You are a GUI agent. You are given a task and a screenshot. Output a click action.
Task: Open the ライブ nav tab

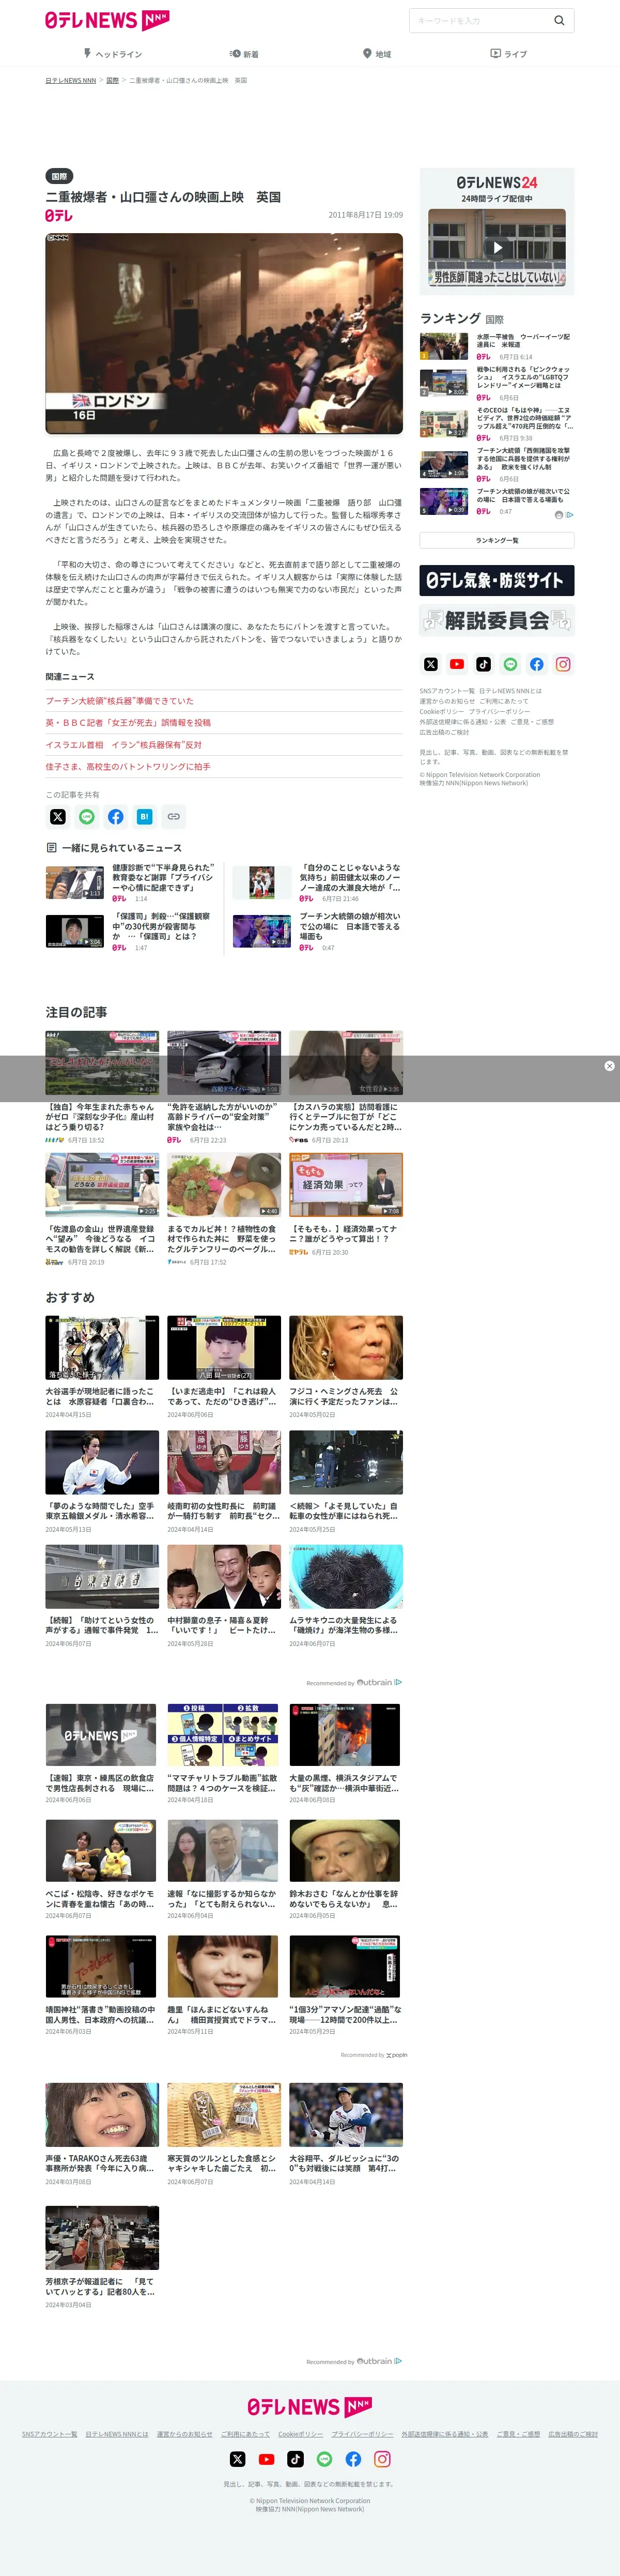[x=508, y=54]
